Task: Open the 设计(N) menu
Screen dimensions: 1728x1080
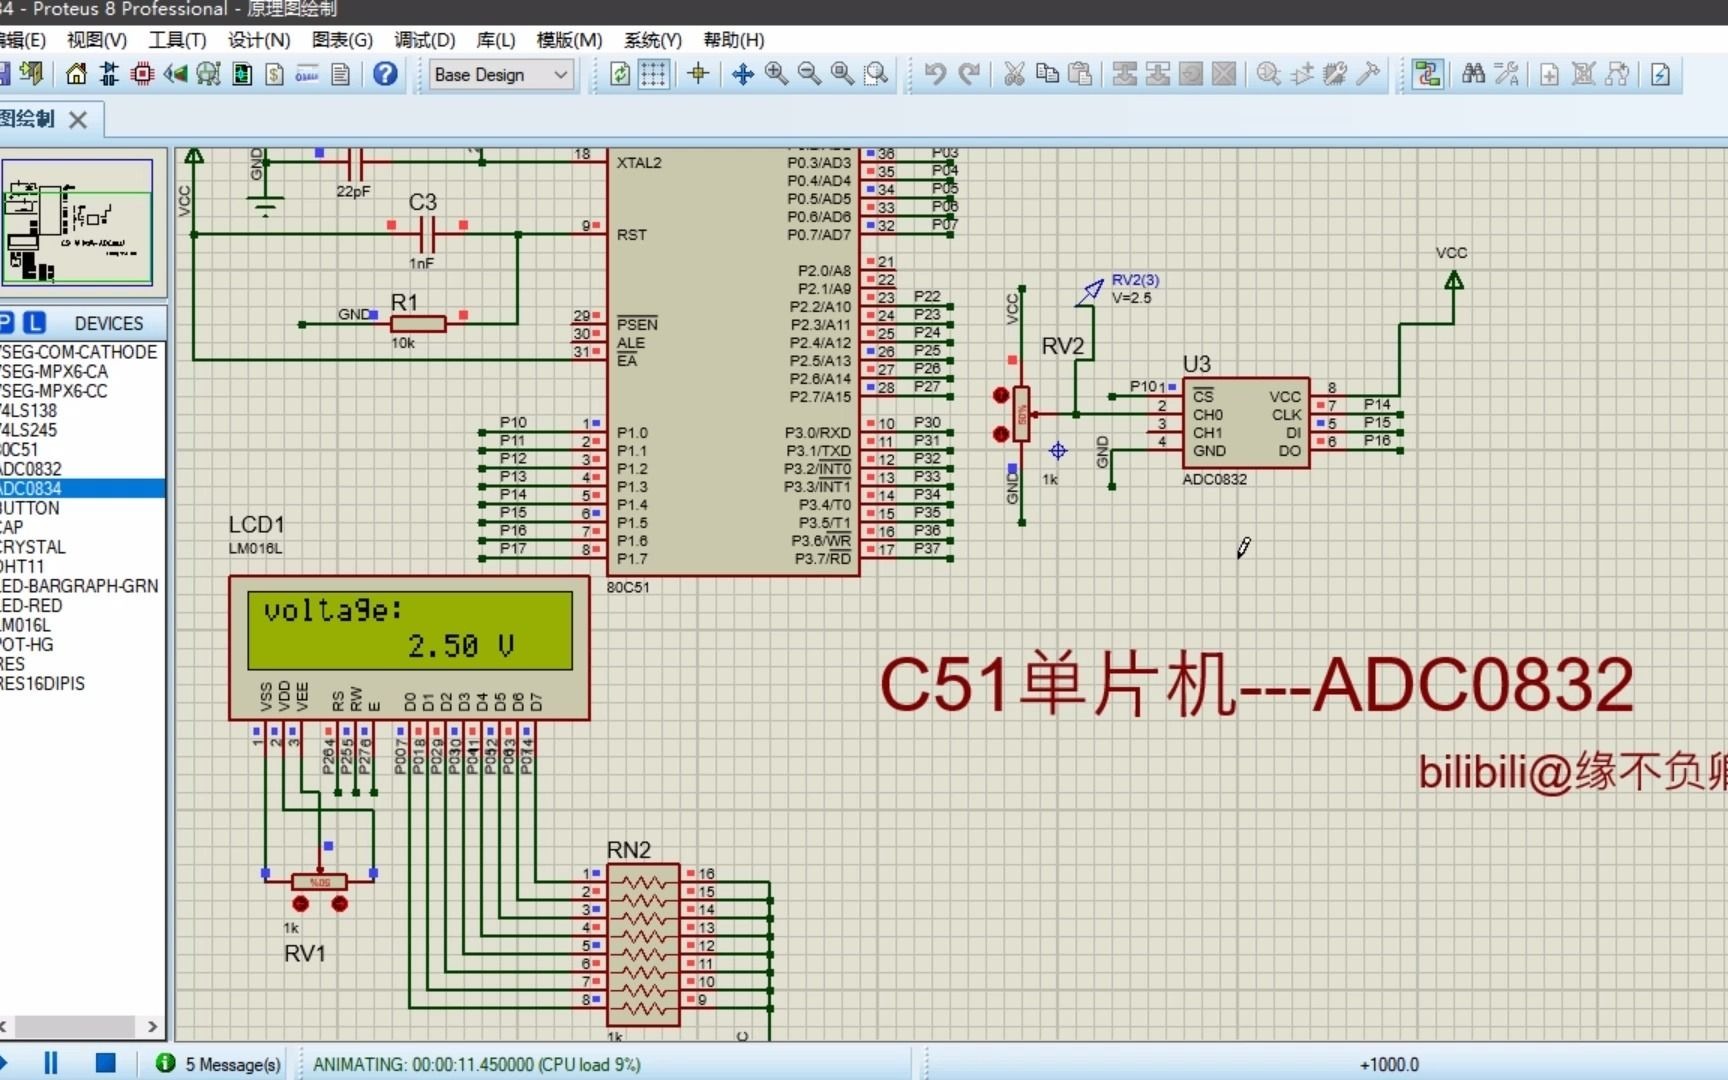Action: (258, 40)
